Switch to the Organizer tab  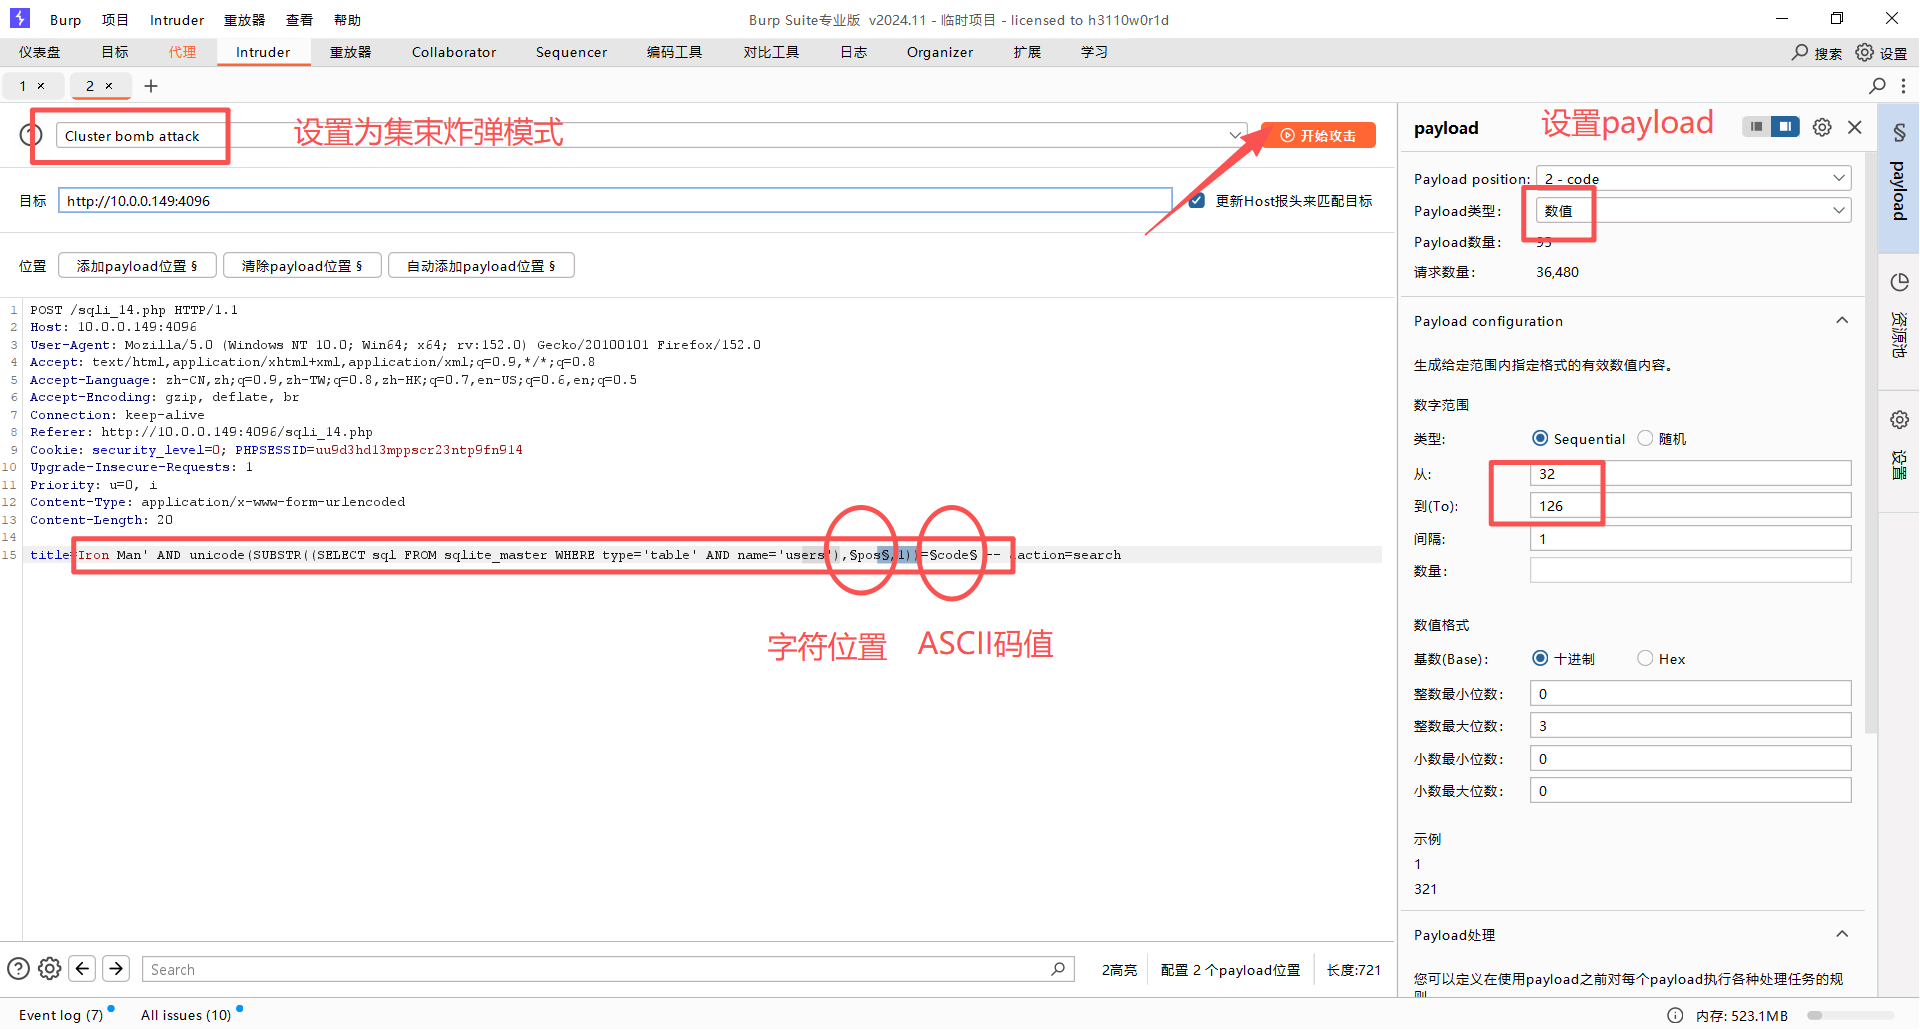940,52
